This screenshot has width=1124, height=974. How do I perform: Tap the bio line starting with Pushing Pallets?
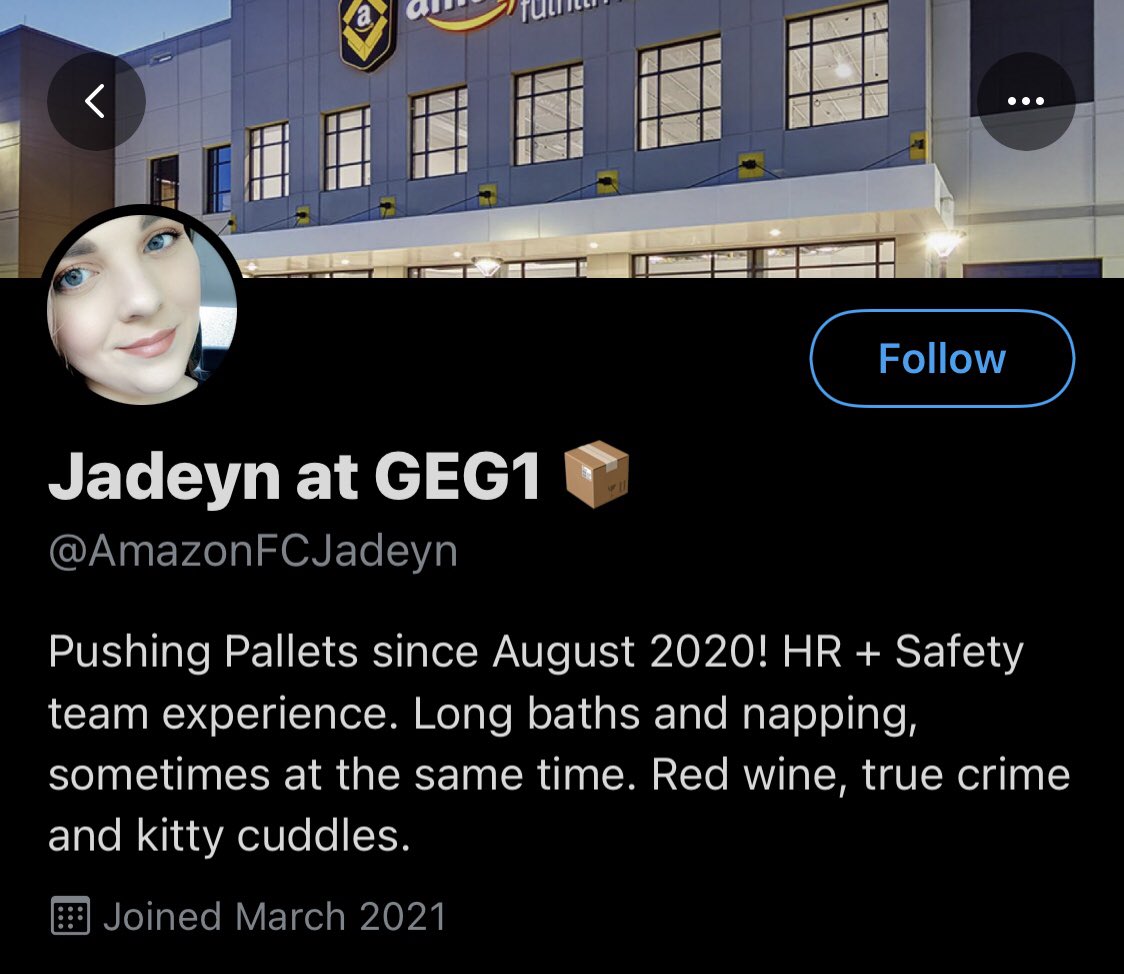pyautogui.click(x=536, y=651)
